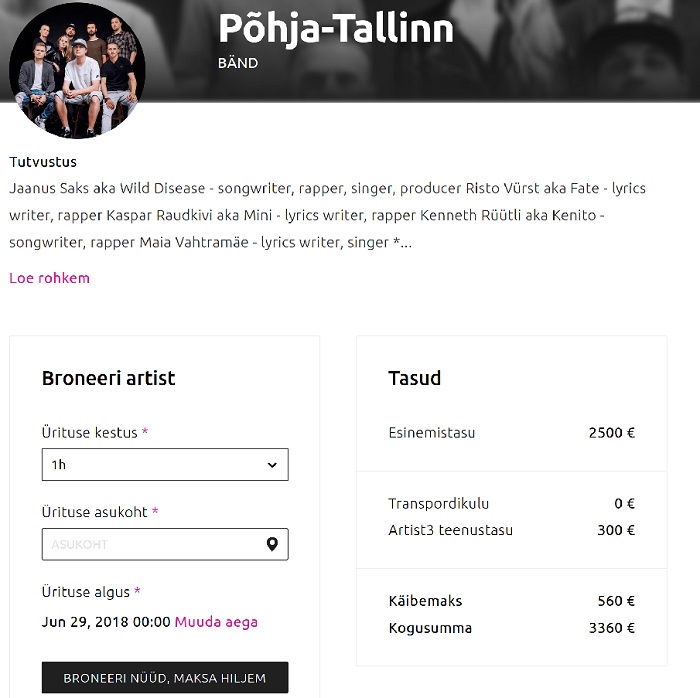Image resolution: width=700 pixels, height=698 pixels.
Task: Focus the Asukoht location input field
Action: (x=150, y=544)
